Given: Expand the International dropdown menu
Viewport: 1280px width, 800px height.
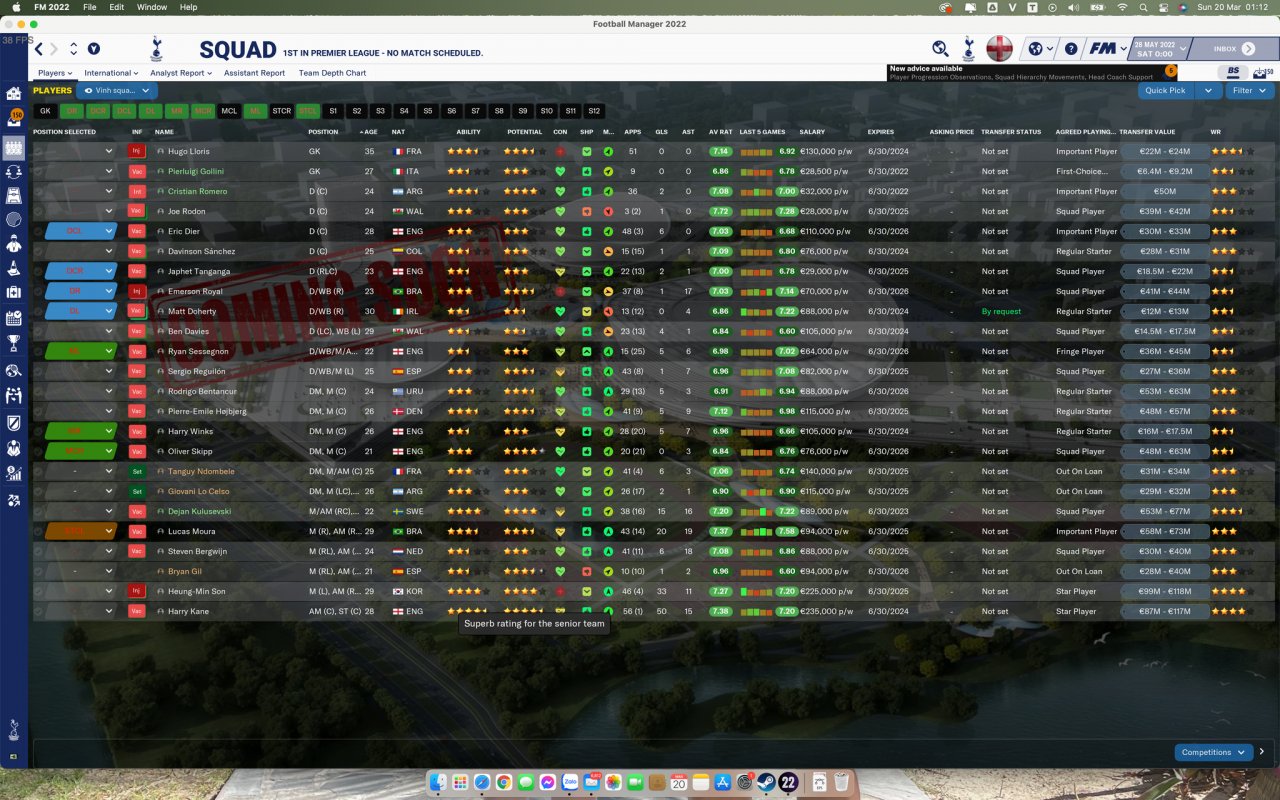Looking at the screenshot, I should 111,73.
